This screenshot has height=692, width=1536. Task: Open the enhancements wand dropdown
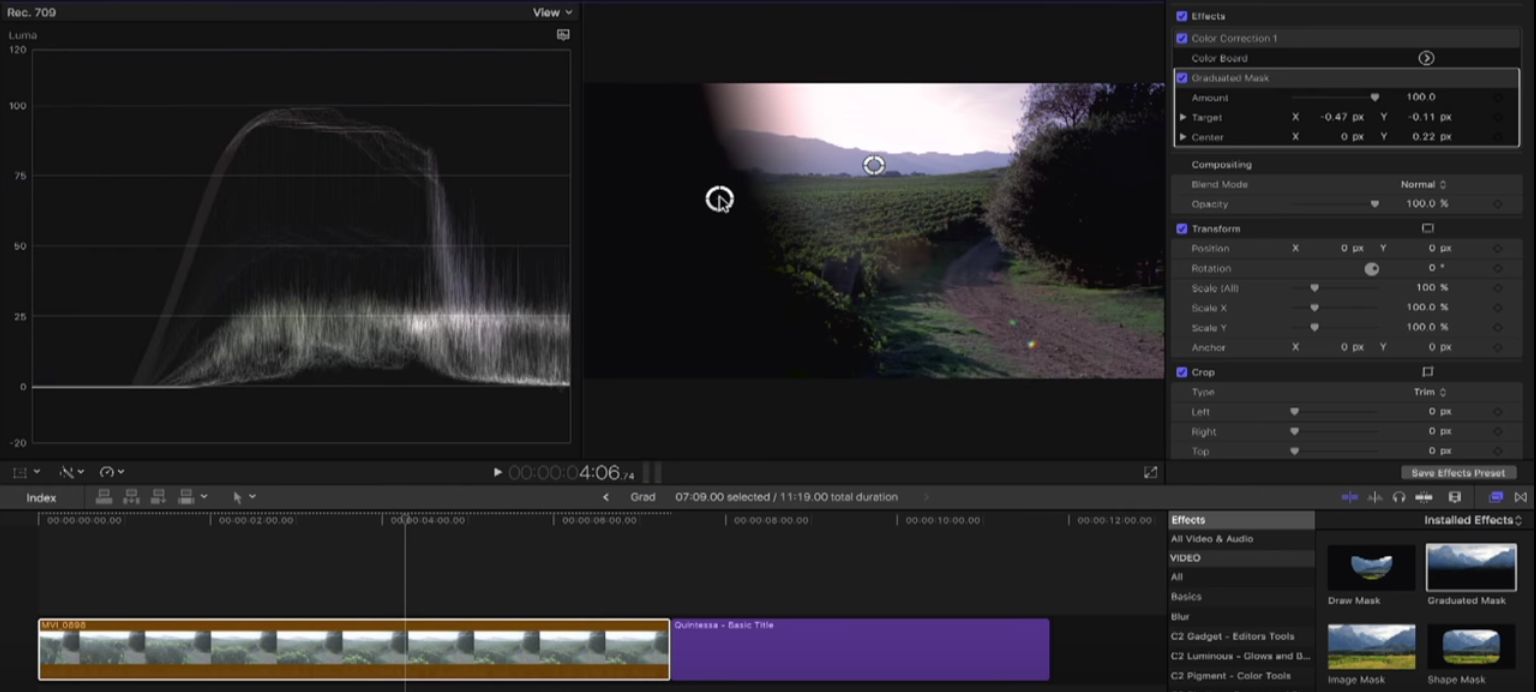coord(72,472)
